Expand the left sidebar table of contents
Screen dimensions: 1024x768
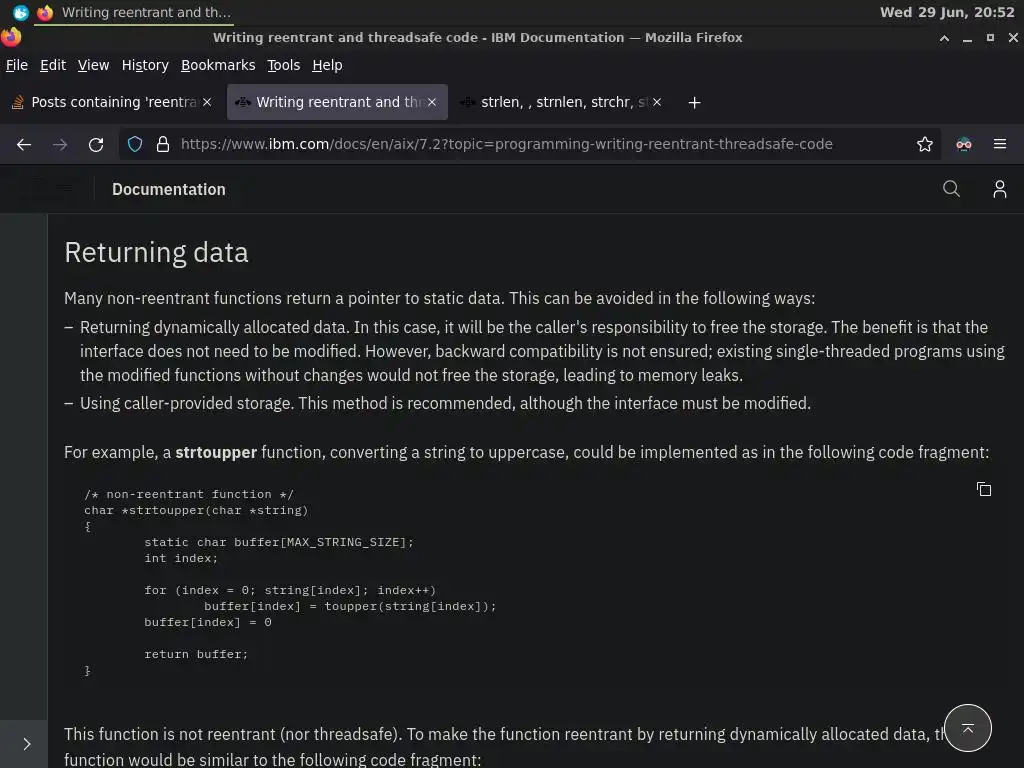26,744
